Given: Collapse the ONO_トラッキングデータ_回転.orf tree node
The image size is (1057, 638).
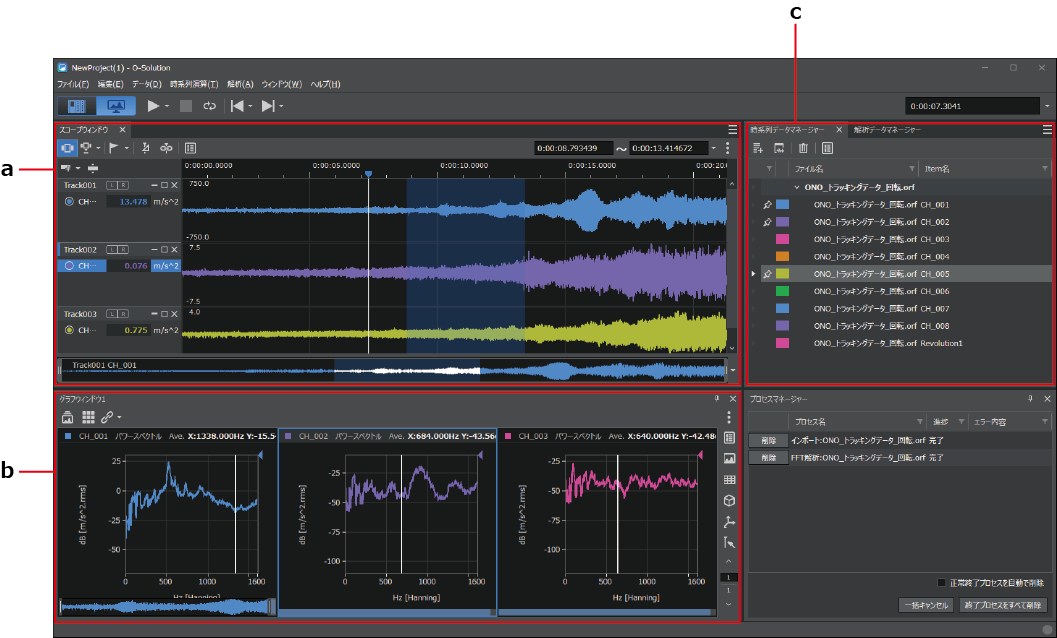Looking at the screenshot, I should [x=797, y=187].
